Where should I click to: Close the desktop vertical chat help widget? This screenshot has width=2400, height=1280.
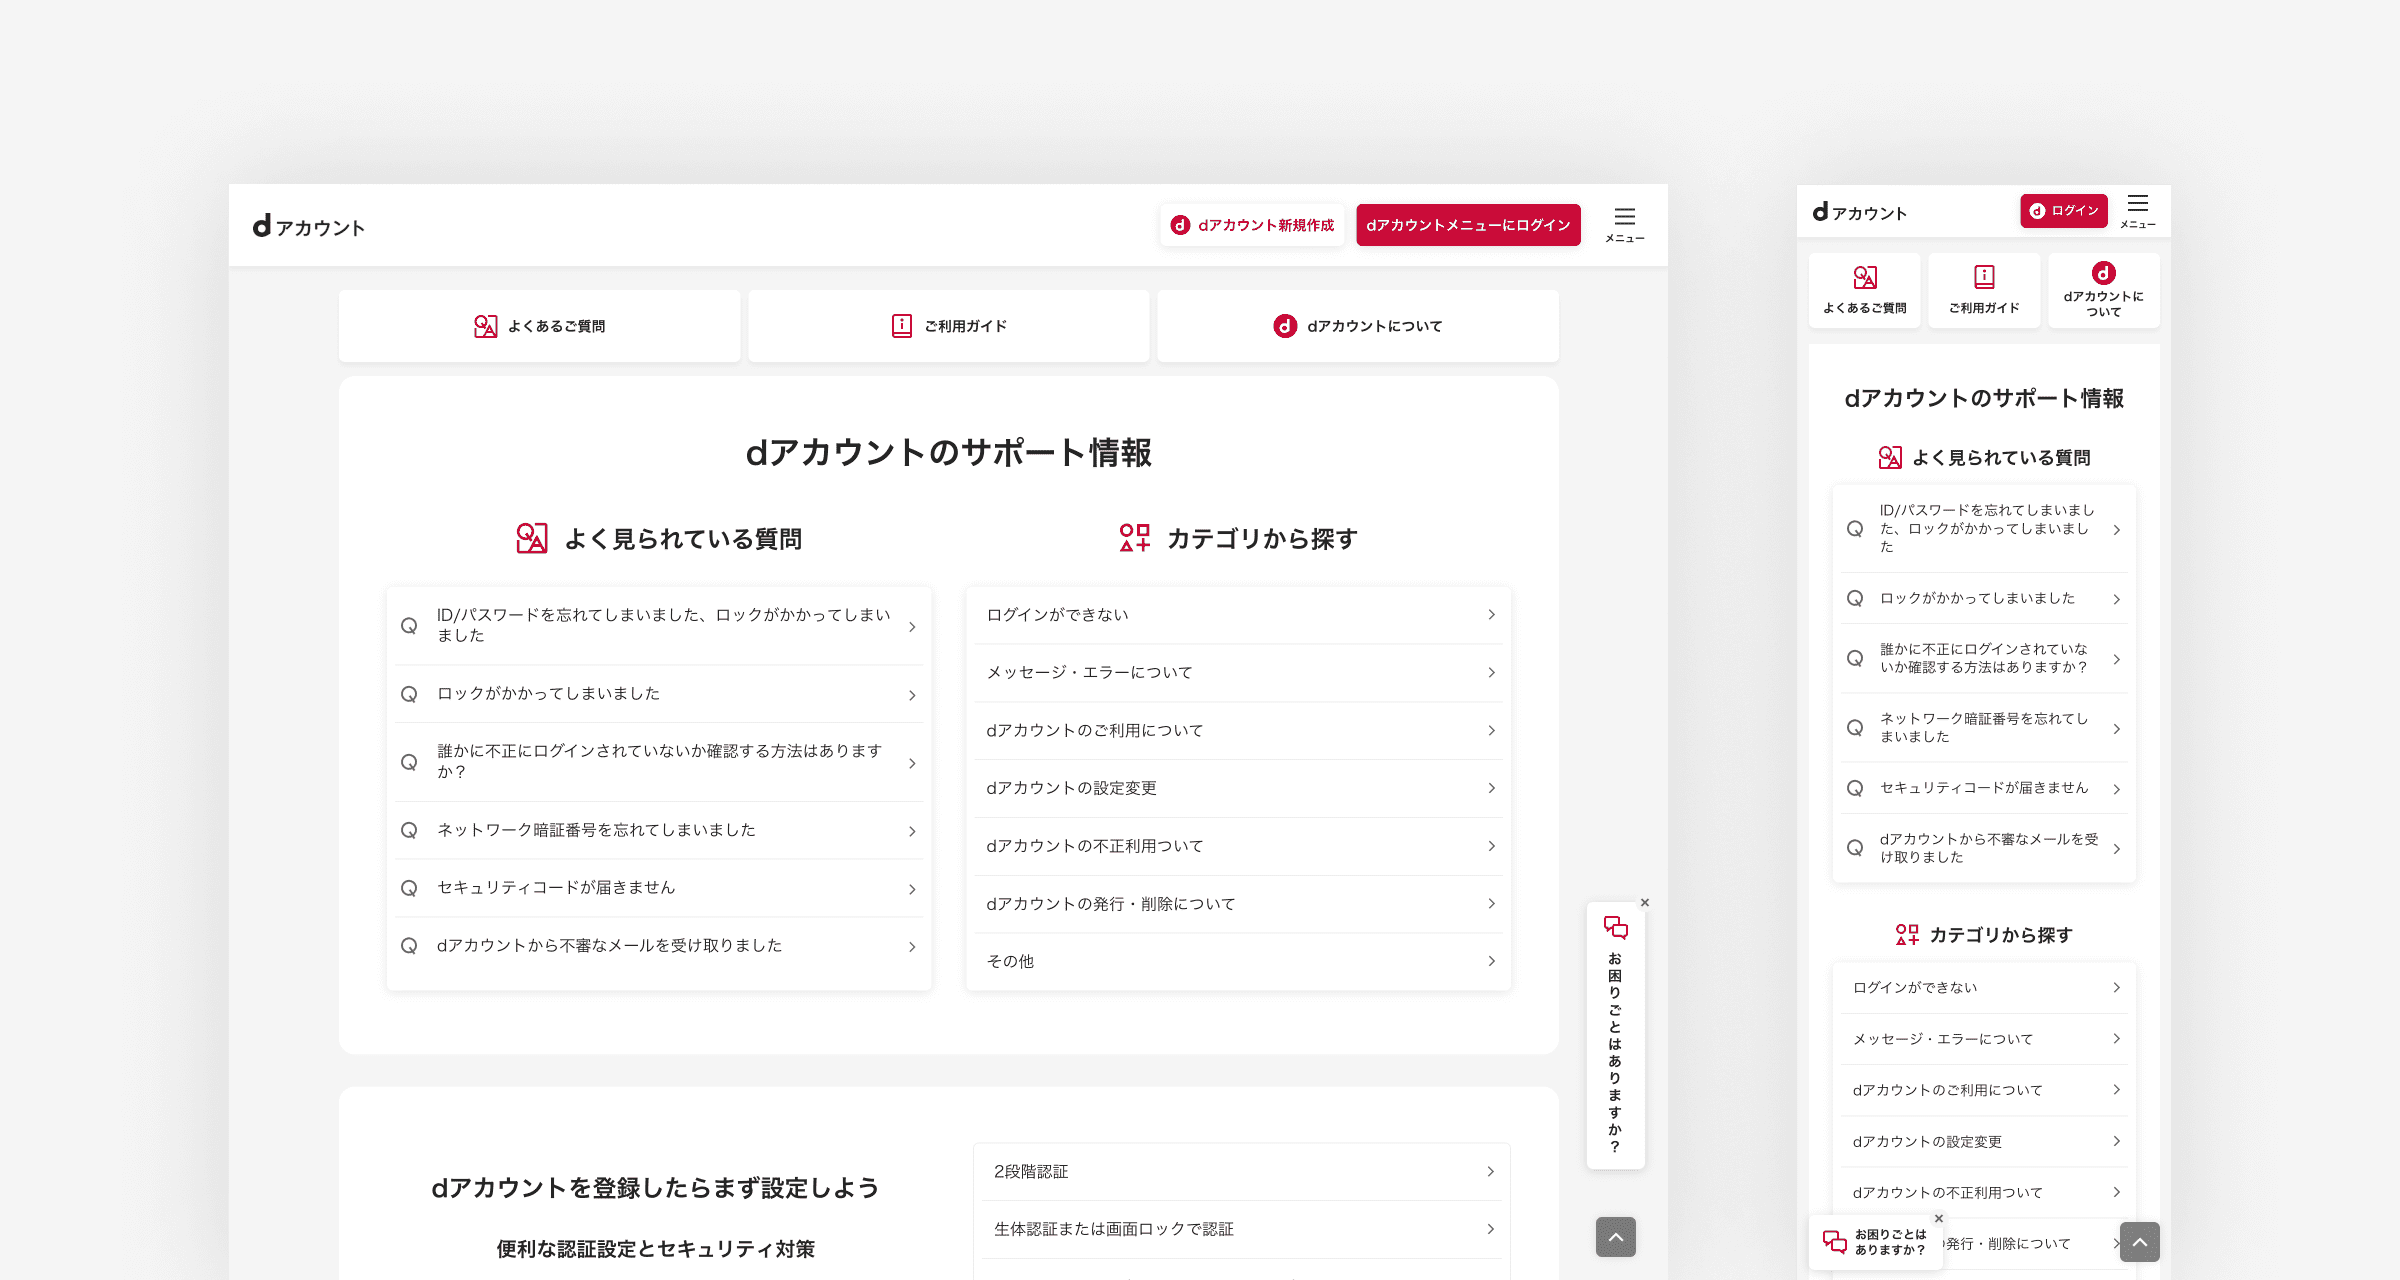(x=1645, y=902)
